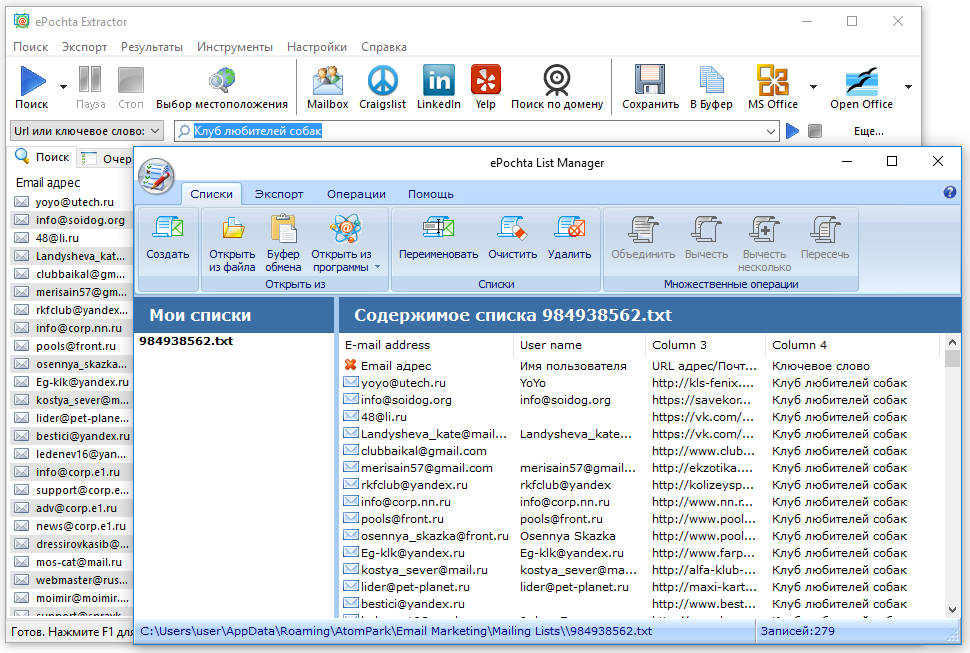
Task: Copy results with В Буфер icon
Action: pos(711,80)
